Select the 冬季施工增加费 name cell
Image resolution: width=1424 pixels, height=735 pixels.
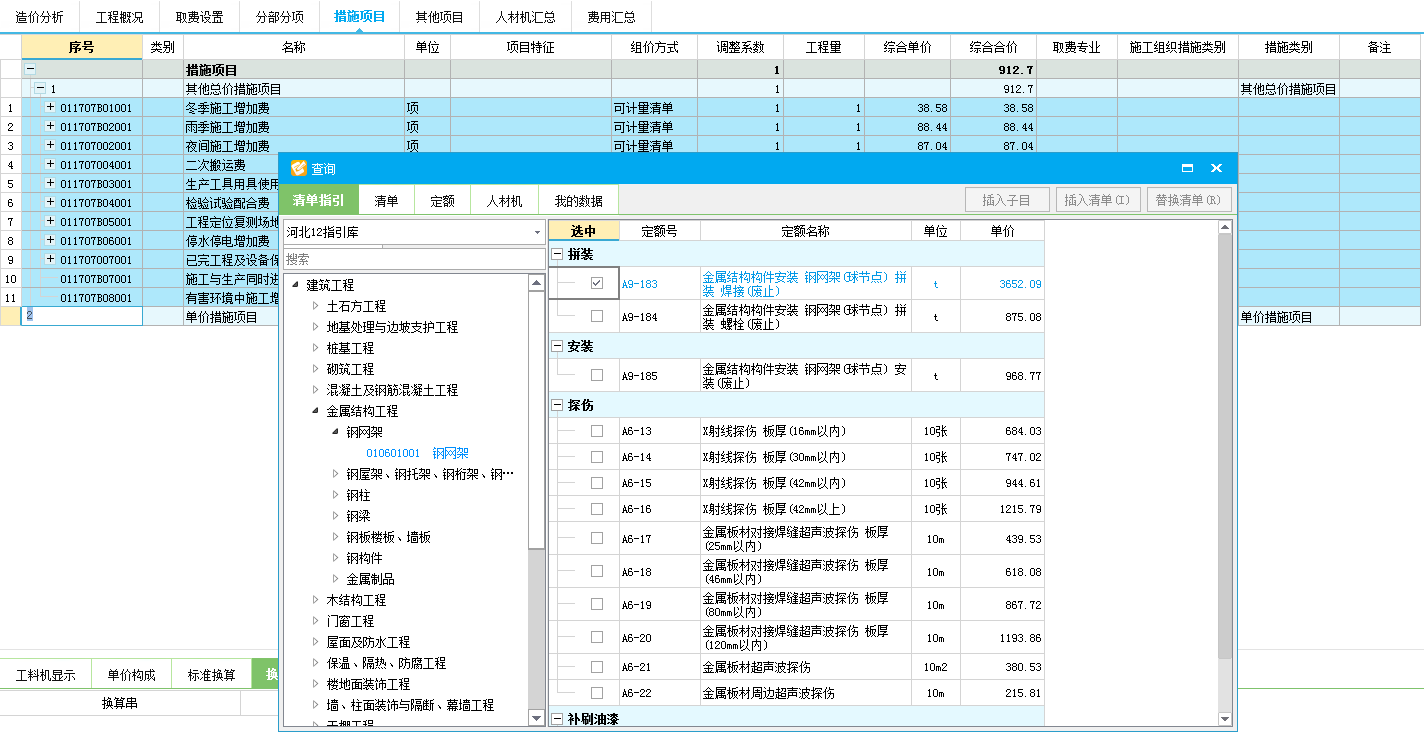coord(293,107)
